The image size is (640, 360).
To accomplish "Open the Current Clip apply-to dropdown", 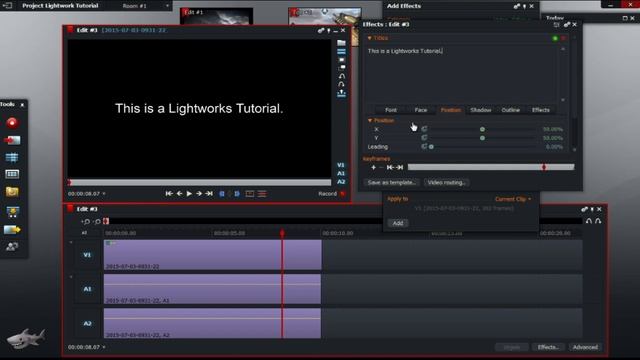I will [x=513, y=199].
